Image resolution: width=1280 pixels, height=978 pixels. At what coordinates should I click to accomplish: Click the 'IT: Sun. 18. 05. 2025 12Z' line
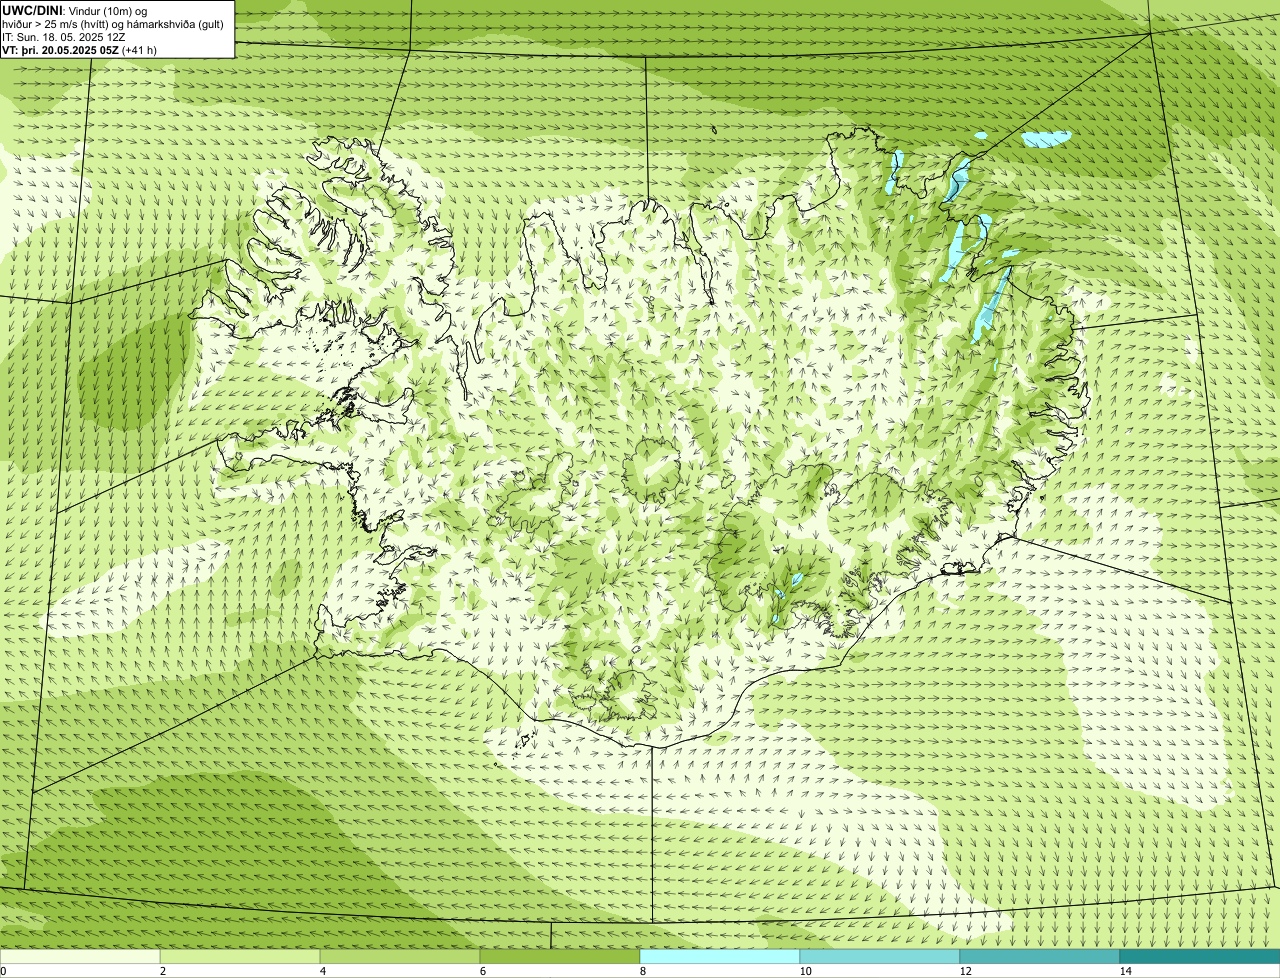pos(64,37)
